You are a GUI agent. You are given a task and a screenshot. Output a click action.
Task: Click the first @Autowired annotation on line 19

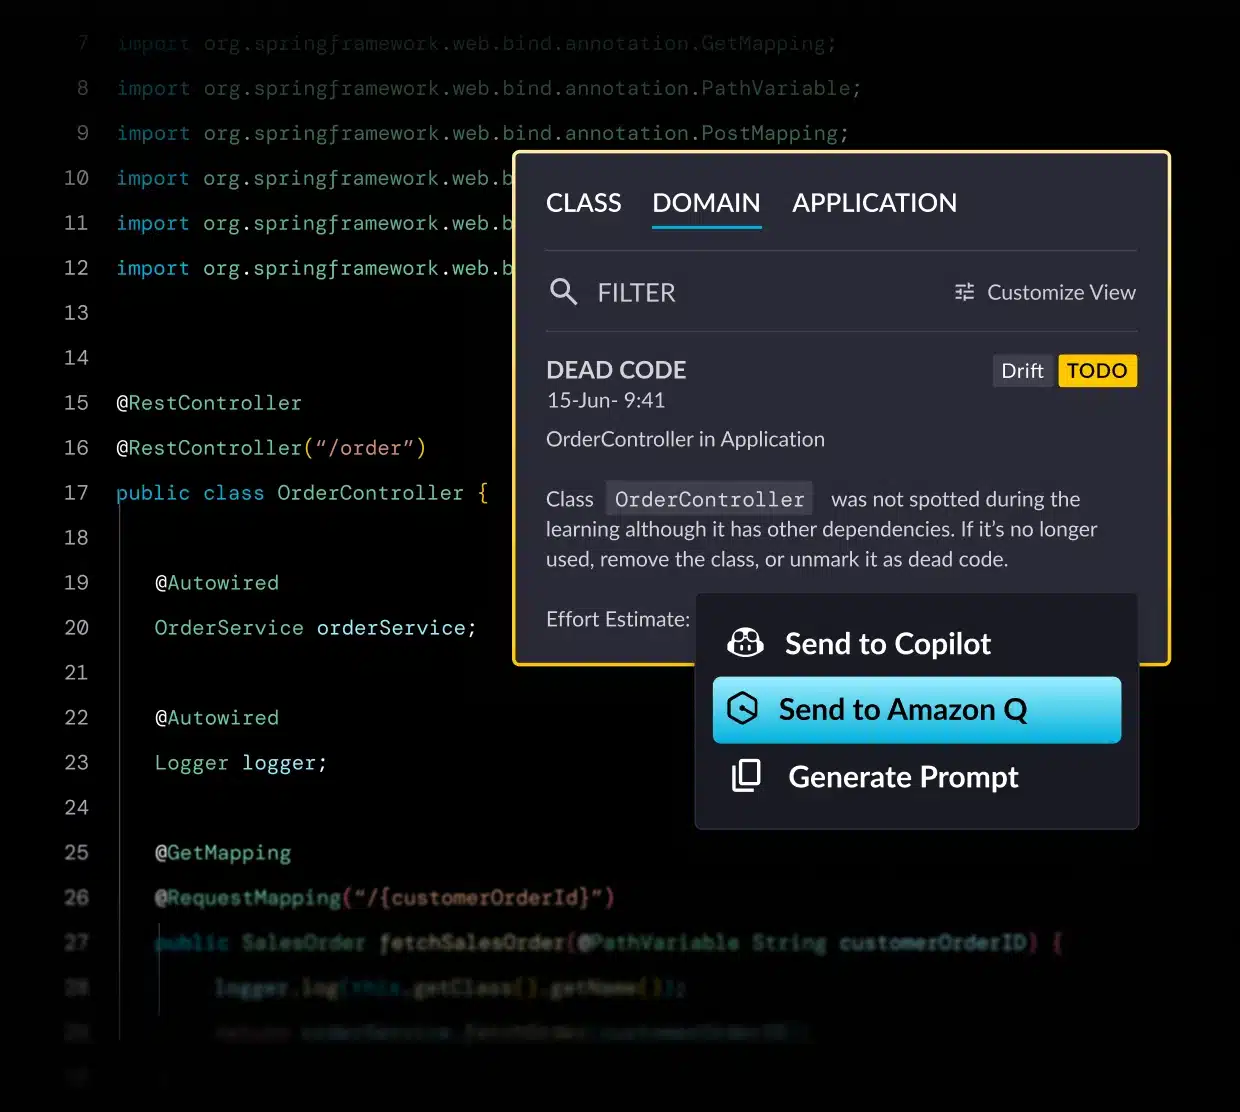(217, 583)
